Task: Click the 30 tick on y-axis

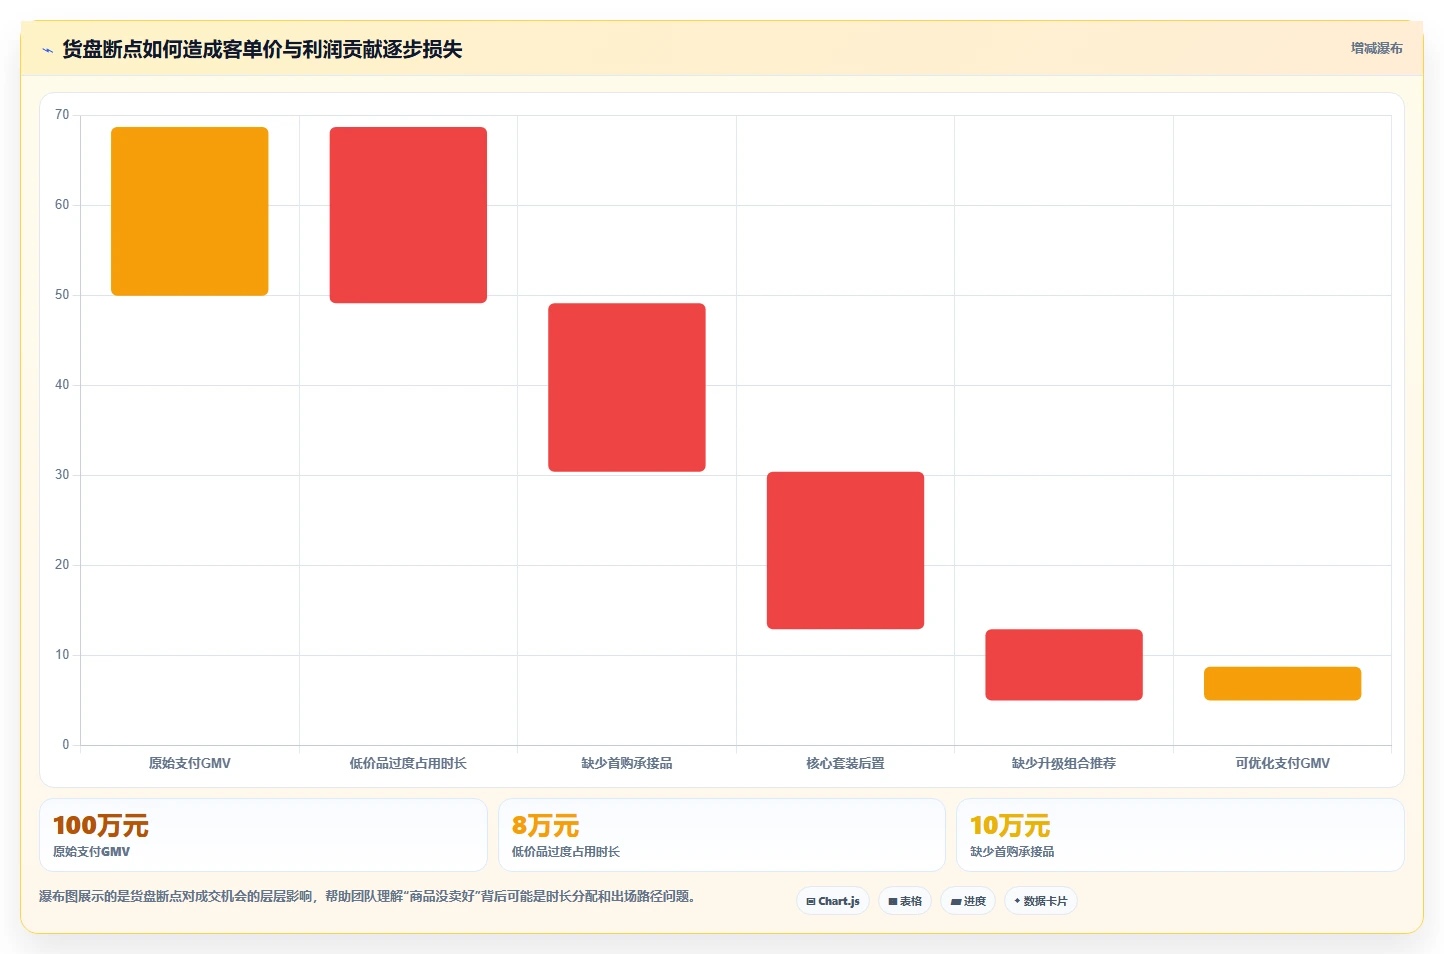Action: (62, 475)
